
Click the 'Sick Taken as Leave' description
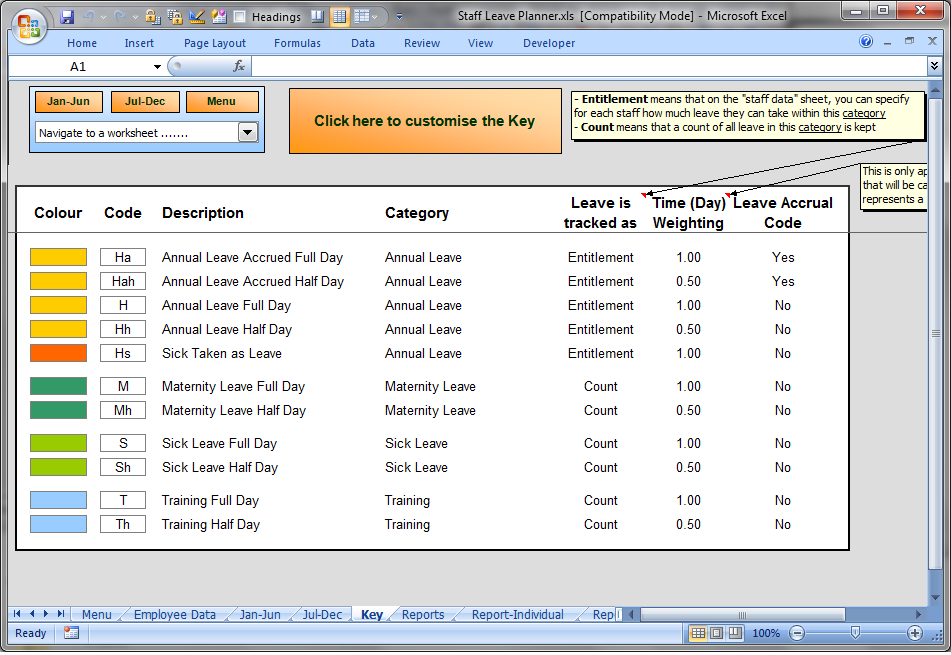click(x=221, y=354)
